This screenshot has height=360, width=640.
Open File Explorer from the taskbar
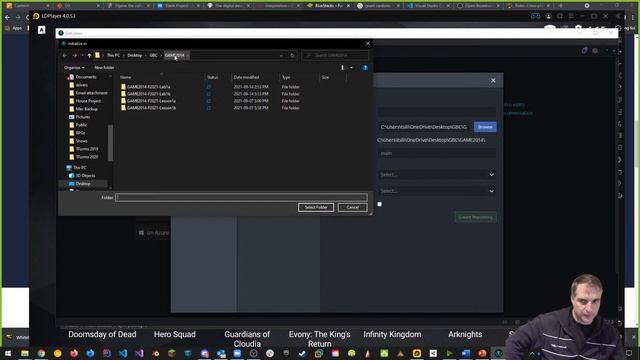[24, 353]
